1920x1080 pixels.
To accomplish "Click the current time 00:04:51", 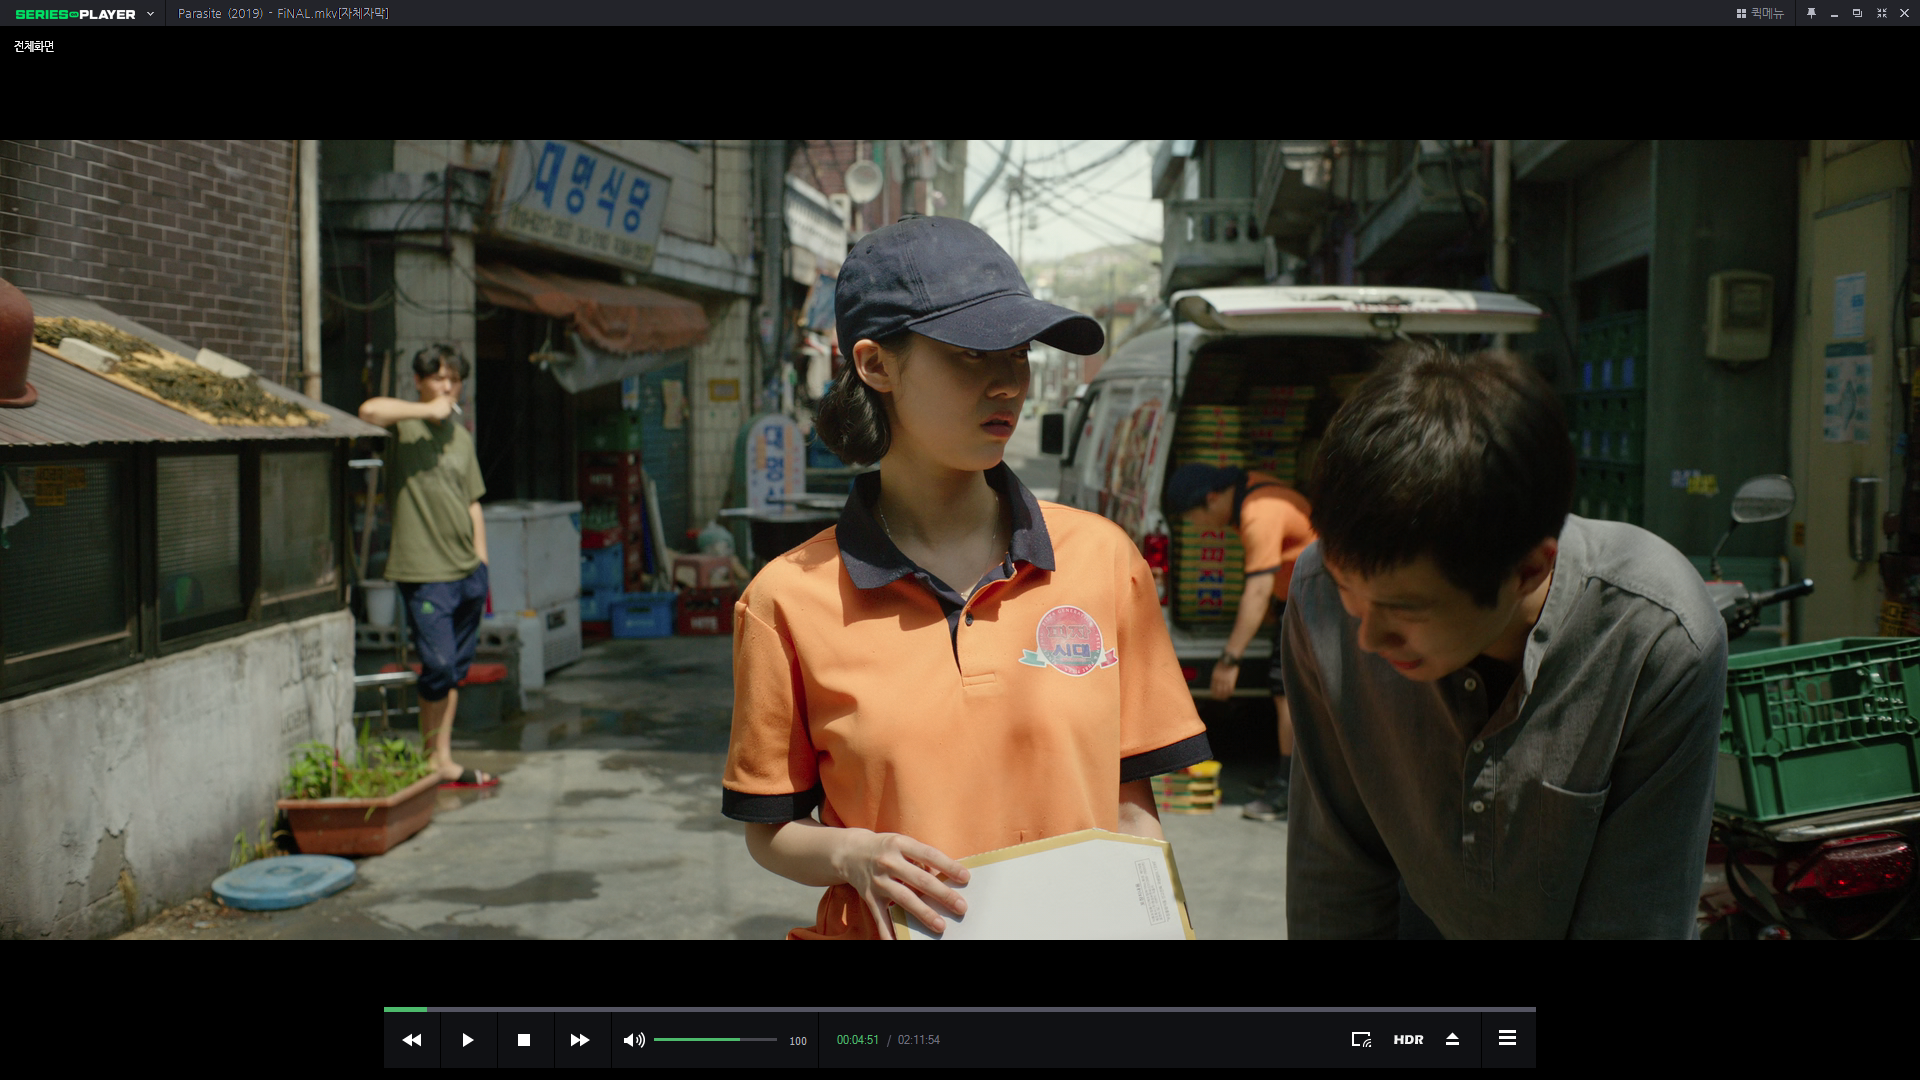I will 858,1040.
